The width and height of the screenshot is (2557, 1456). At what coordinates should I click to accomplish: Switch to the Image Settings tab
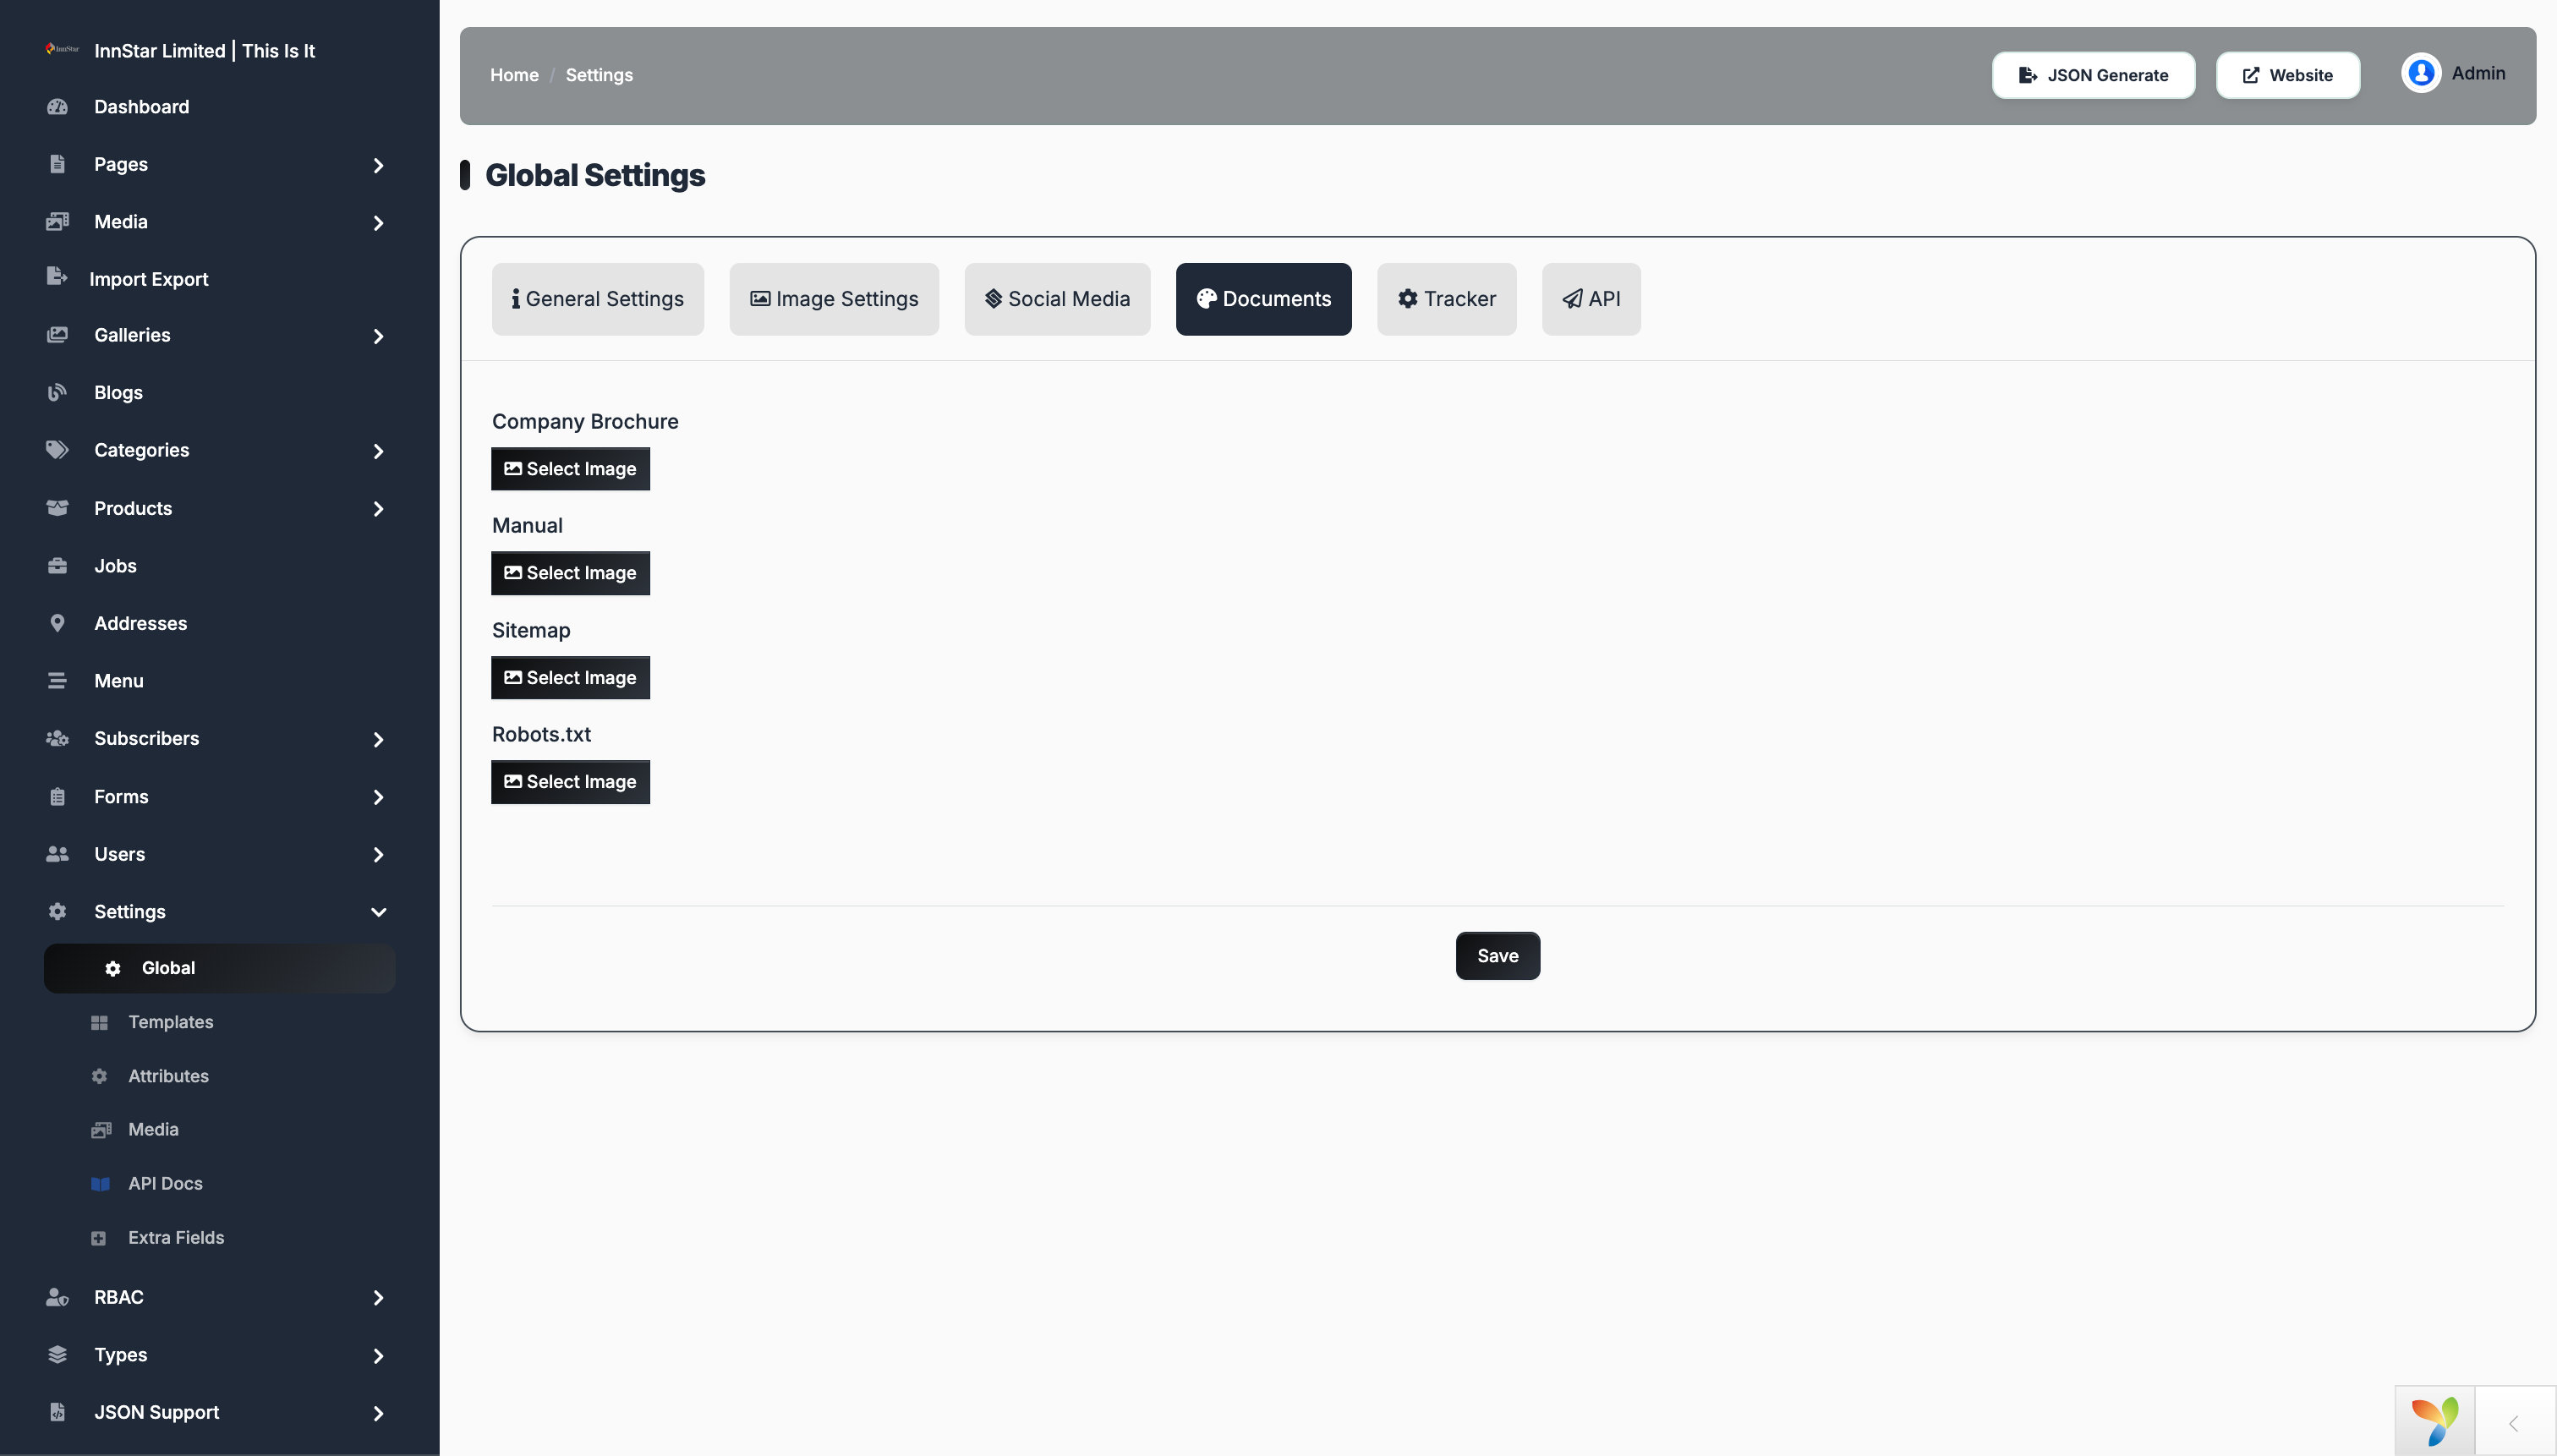(x=834, y=299)
